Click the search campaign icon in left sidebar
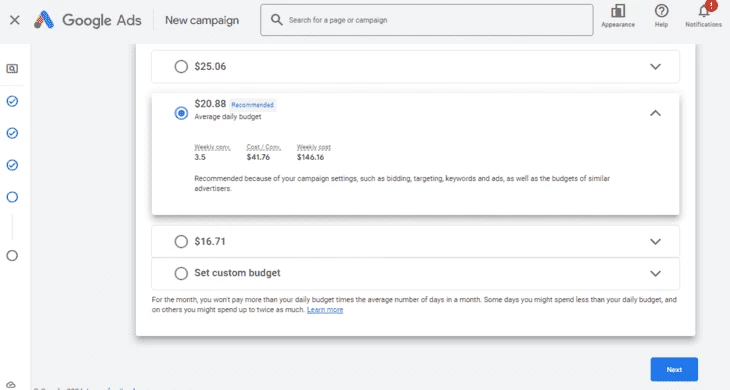The image size is (730, 390). [12, 69]
